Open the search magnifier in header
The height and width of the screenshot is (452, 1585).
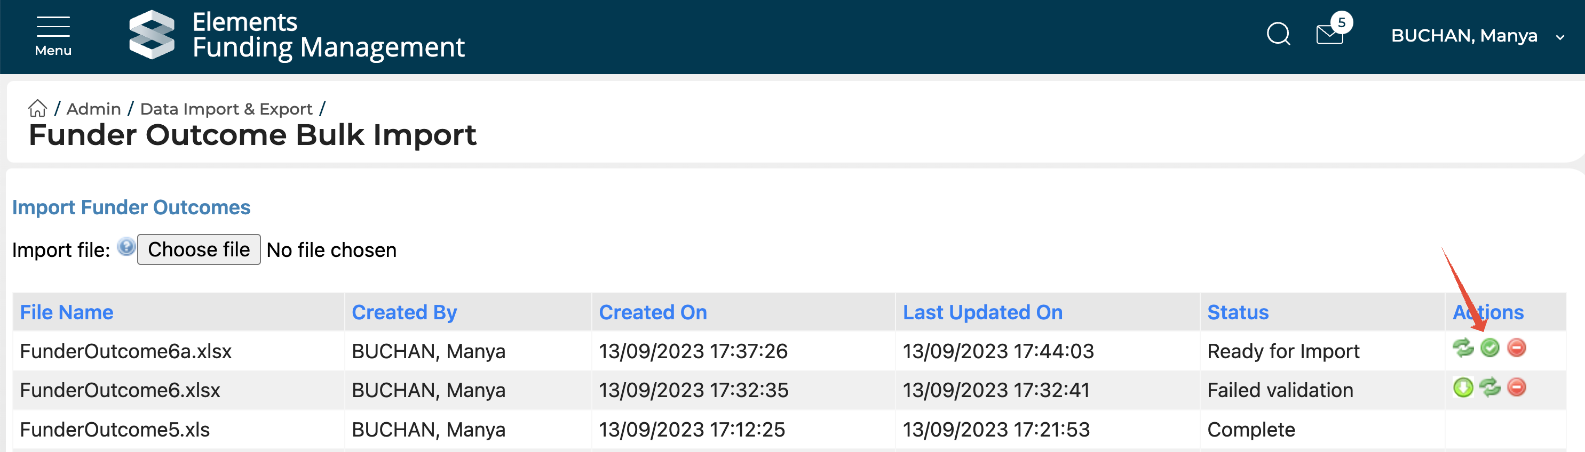coord(1278,35)
